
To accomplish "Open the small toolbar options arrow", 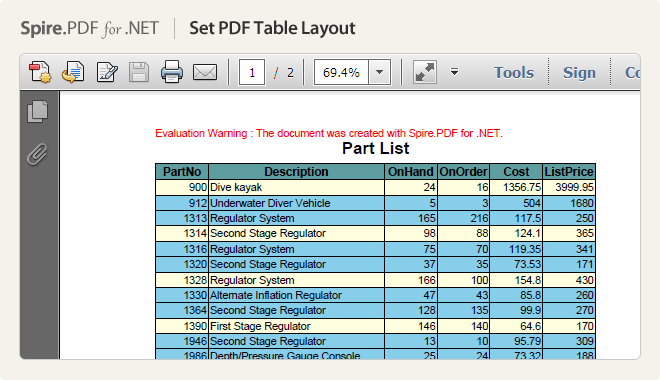I will (454, 72).
